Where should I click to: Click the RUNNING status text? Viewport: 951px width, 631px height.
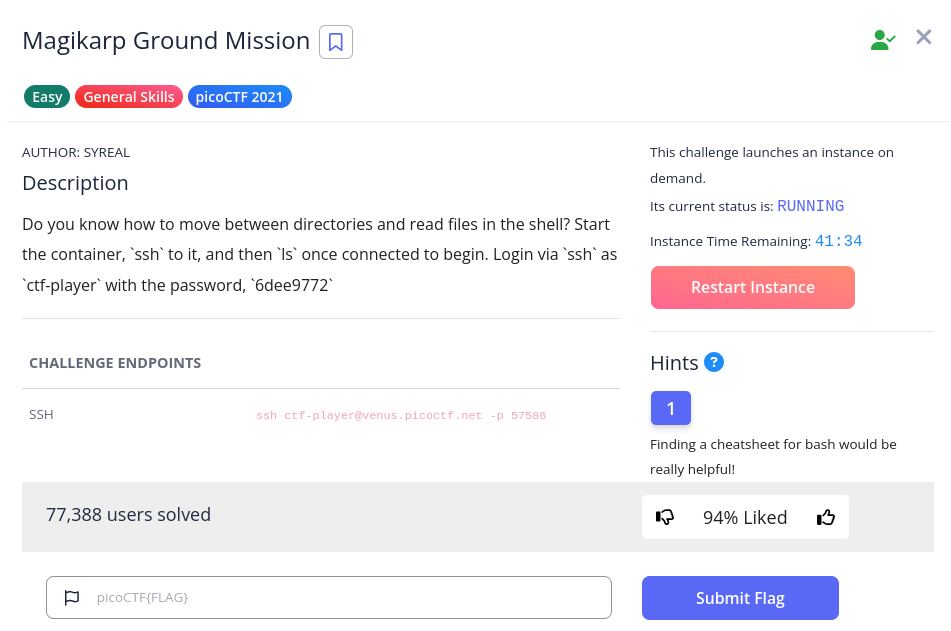point(810,206)
